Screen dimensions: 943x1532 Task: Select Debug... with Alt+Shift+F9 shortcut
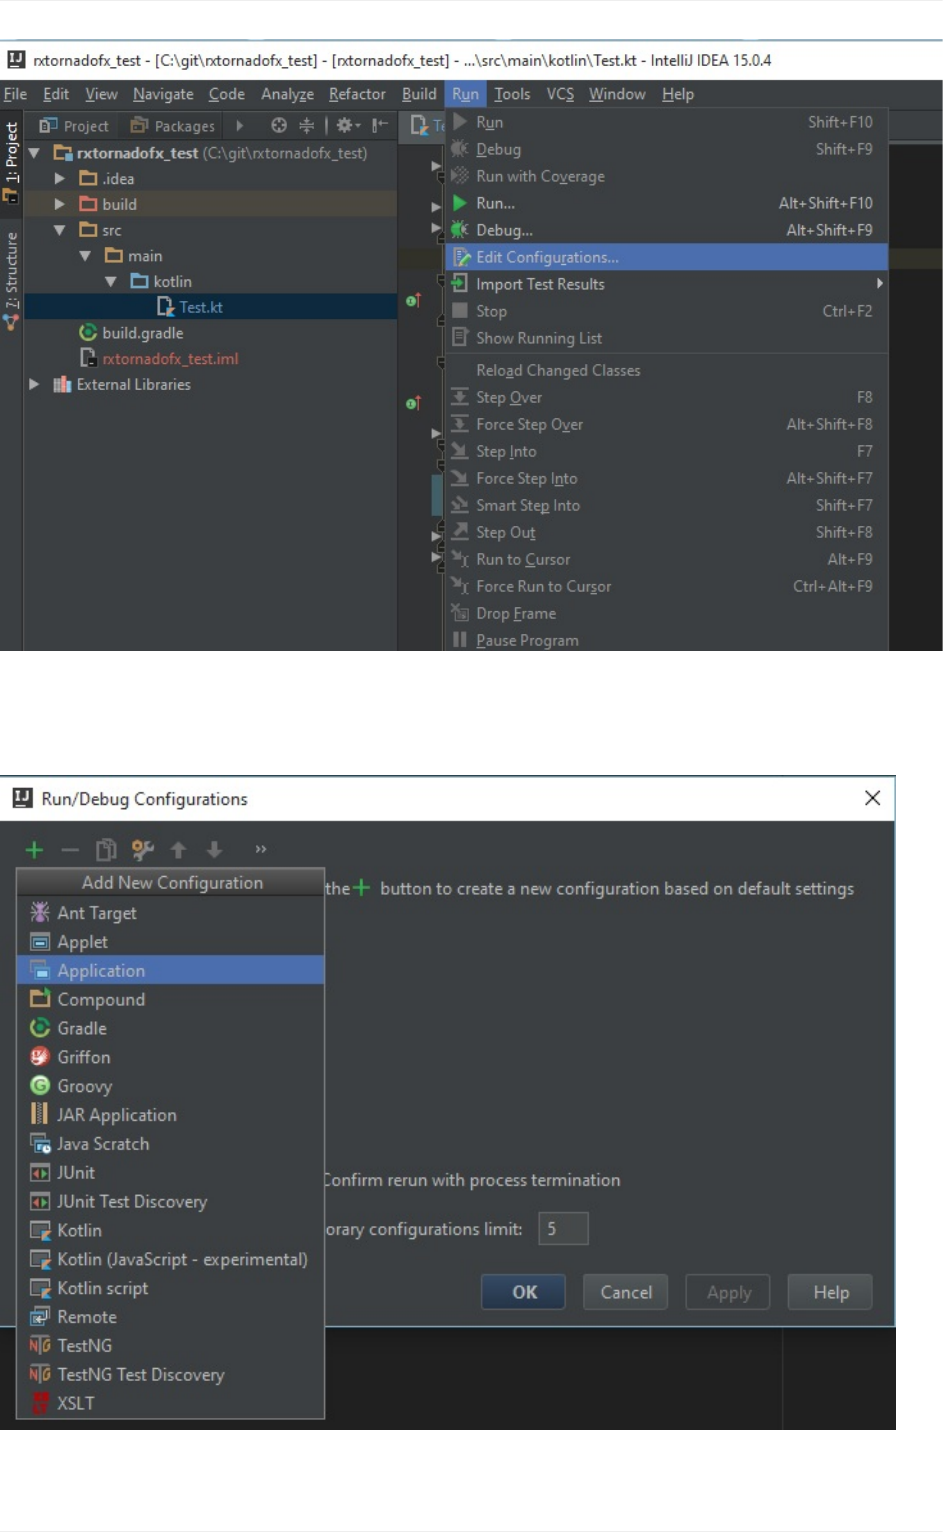666,230
